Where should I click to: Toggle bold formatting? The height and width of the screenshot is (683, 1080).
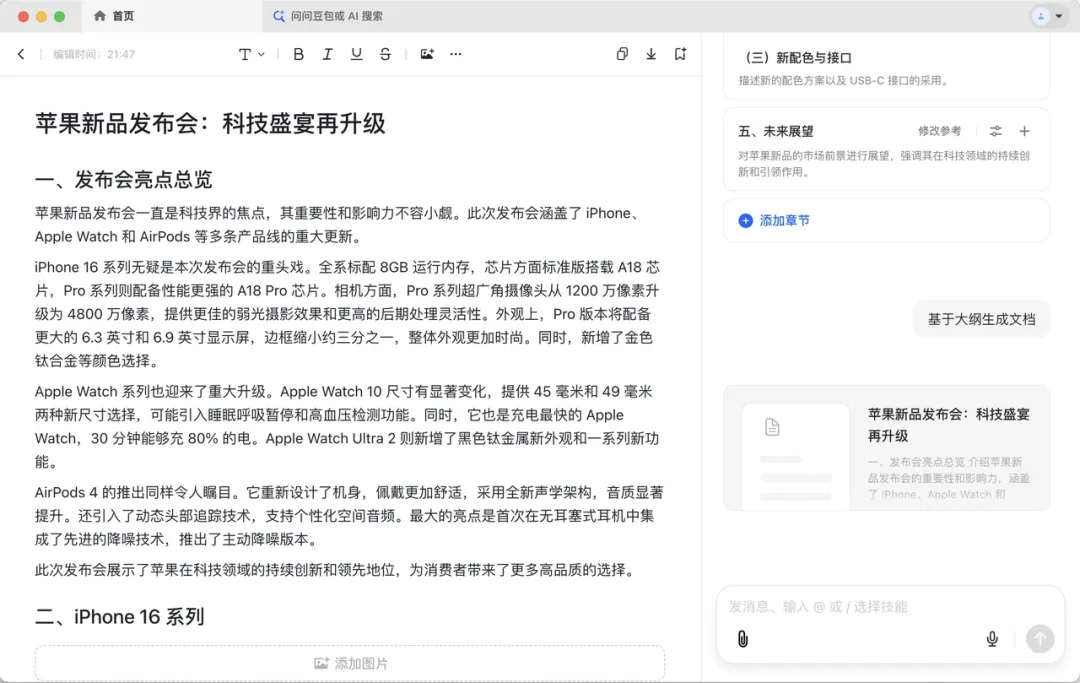click(298, 54)
